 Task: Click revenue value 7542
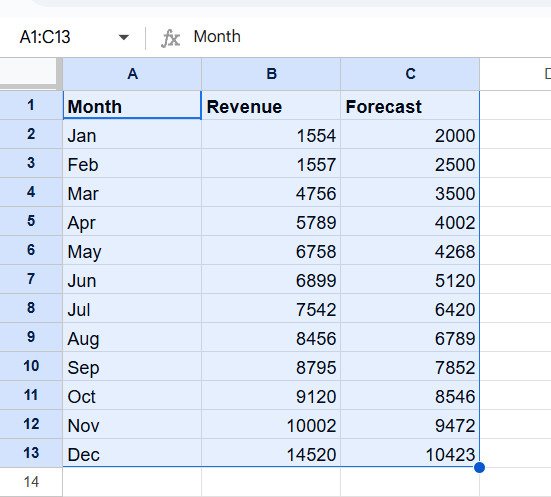point(271,308)
